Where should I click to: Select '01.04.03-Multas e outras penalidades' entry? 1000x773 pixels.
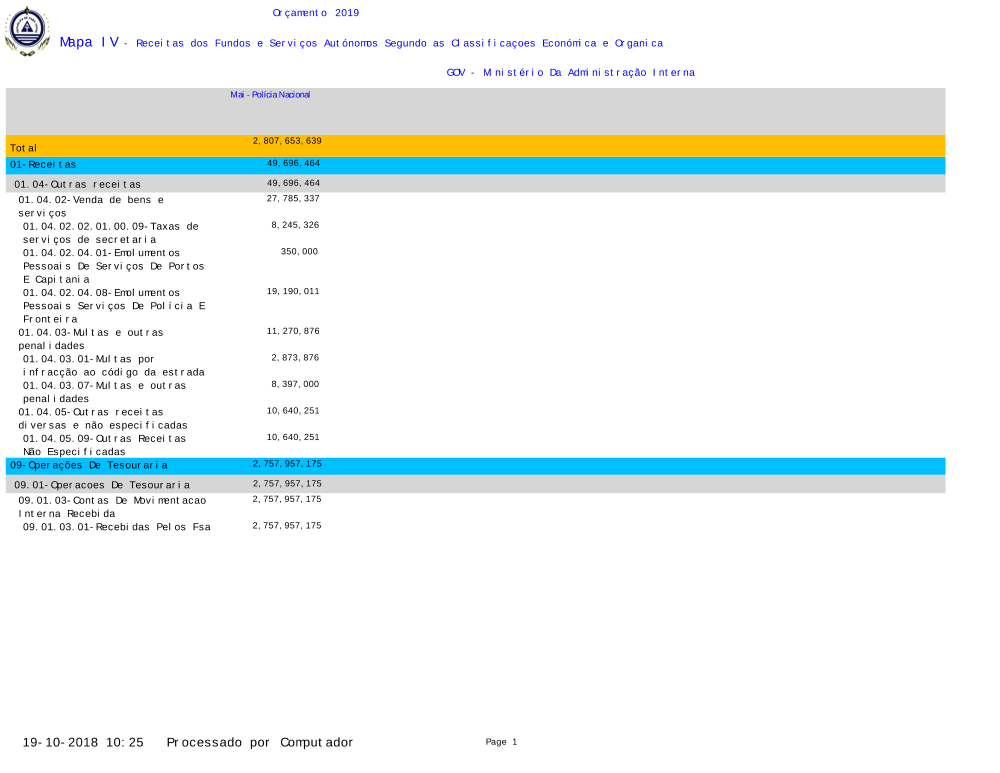(x=90, y=338)
